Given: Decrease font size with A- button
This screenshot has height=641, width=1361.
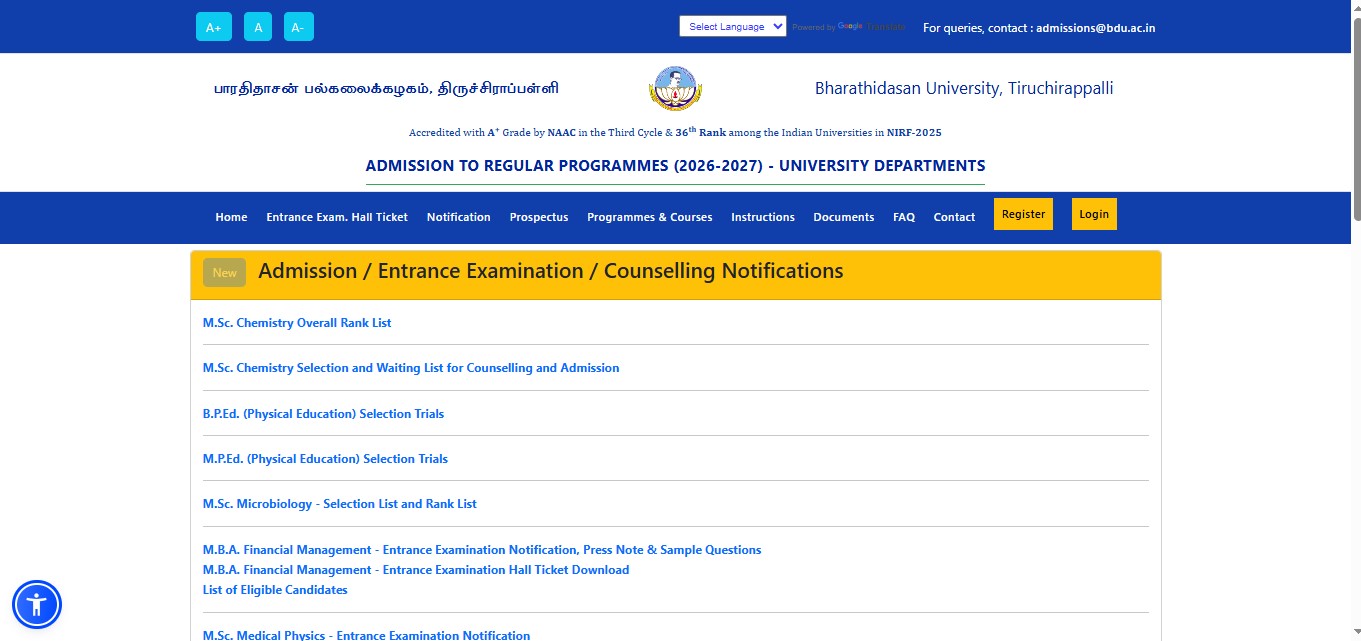Looking at the screenshot, I should click(x=299, y=27).
